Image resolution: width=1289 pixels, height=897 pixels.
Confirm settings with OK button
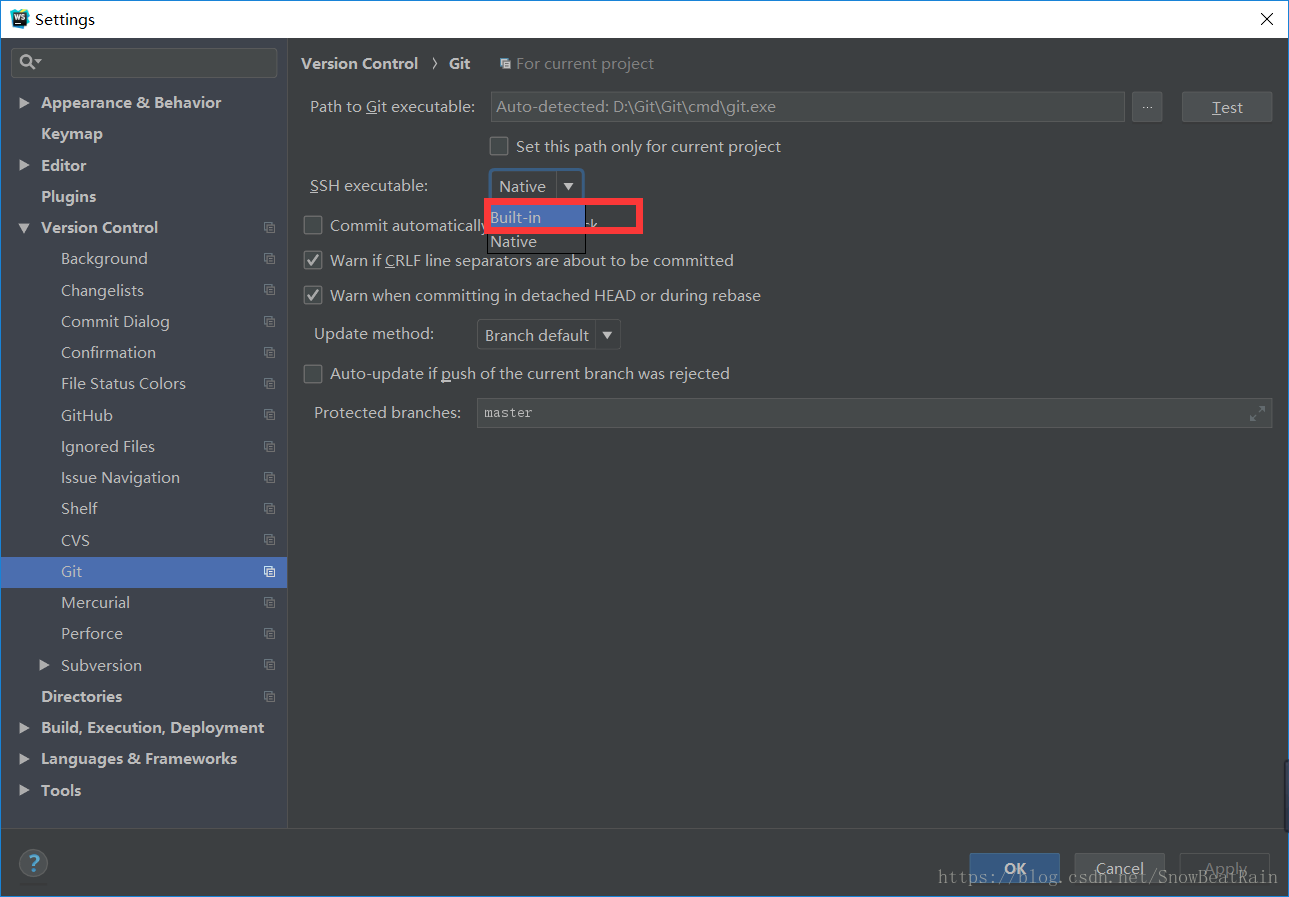pyautogui.click(x=1015, y=868)
